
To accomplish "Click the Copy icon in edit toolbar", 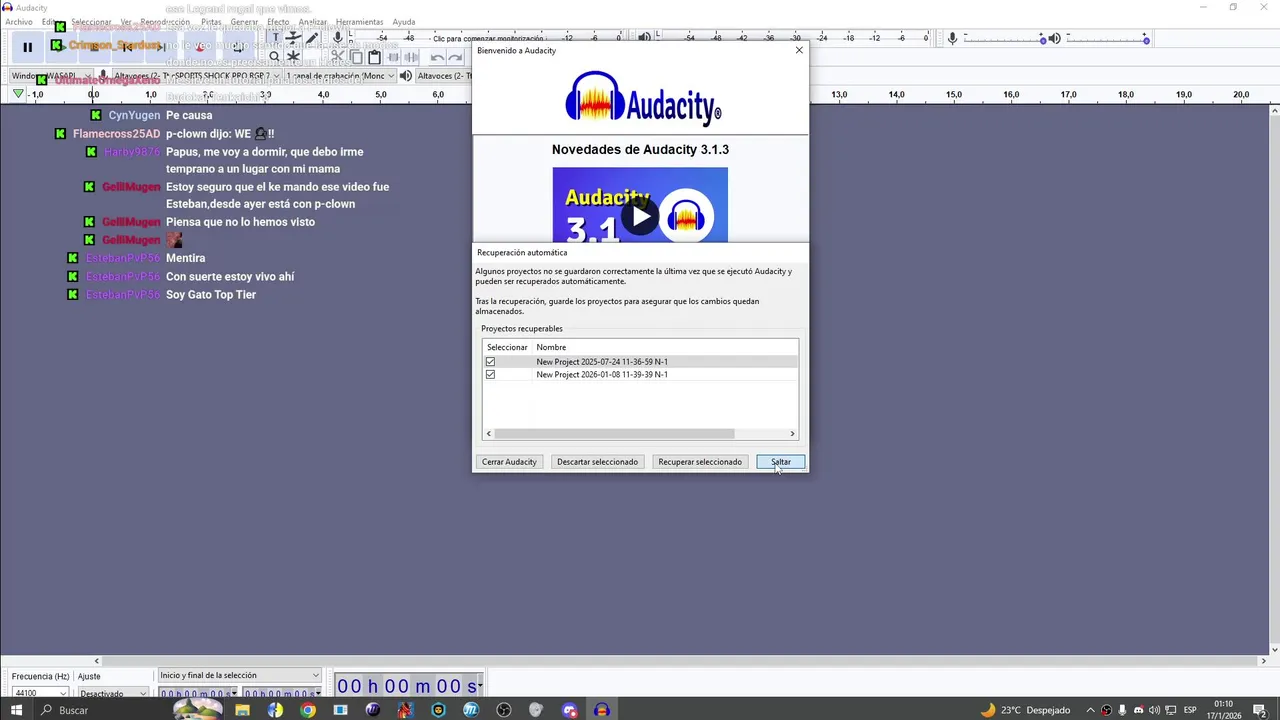I will tap(357, 57).
